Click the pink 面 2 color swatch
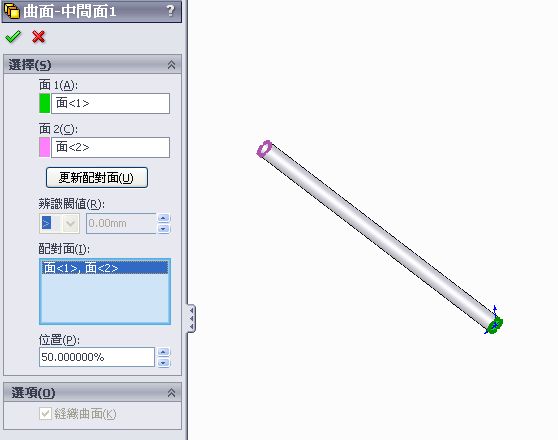 point(44,147)
